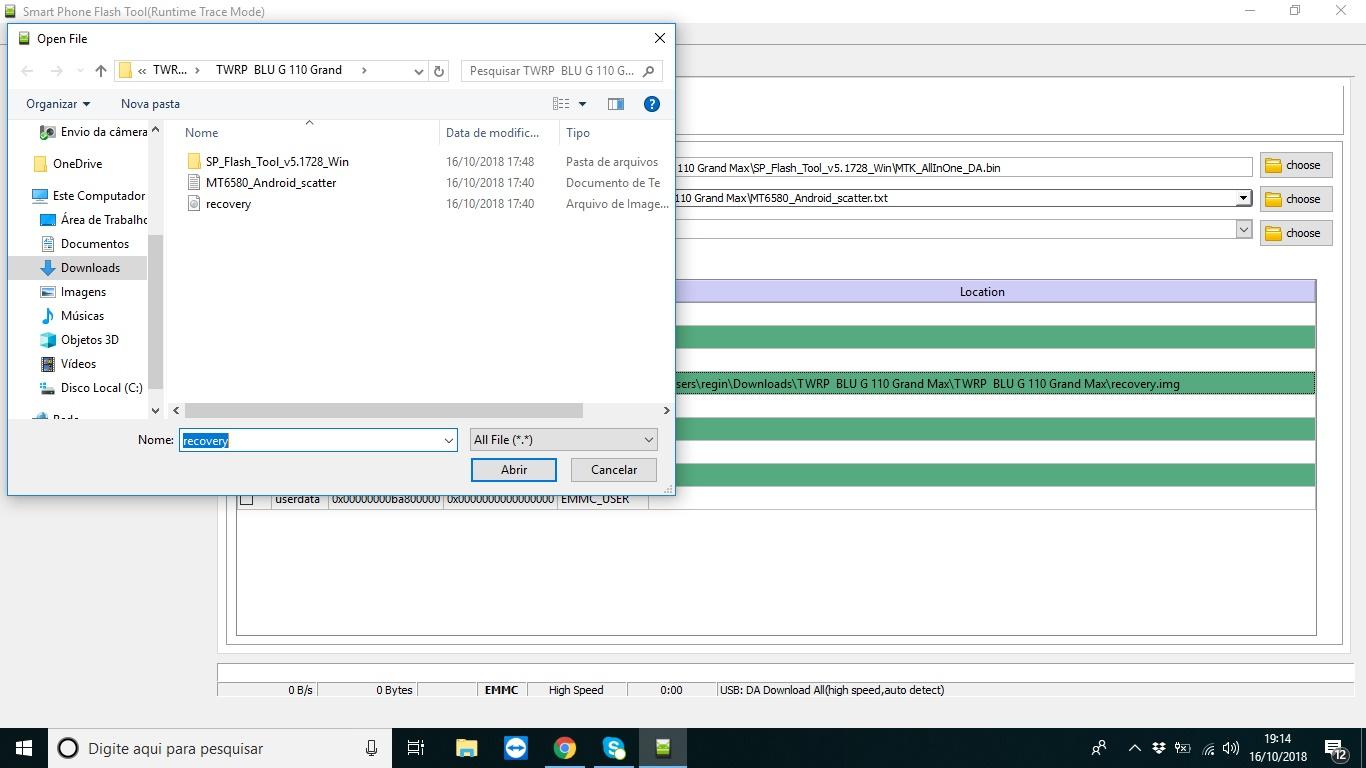Image resolution: width=1366 pixels, height=768 pixels.
Task: Change the file view layout icon
Action: [561, 103]
